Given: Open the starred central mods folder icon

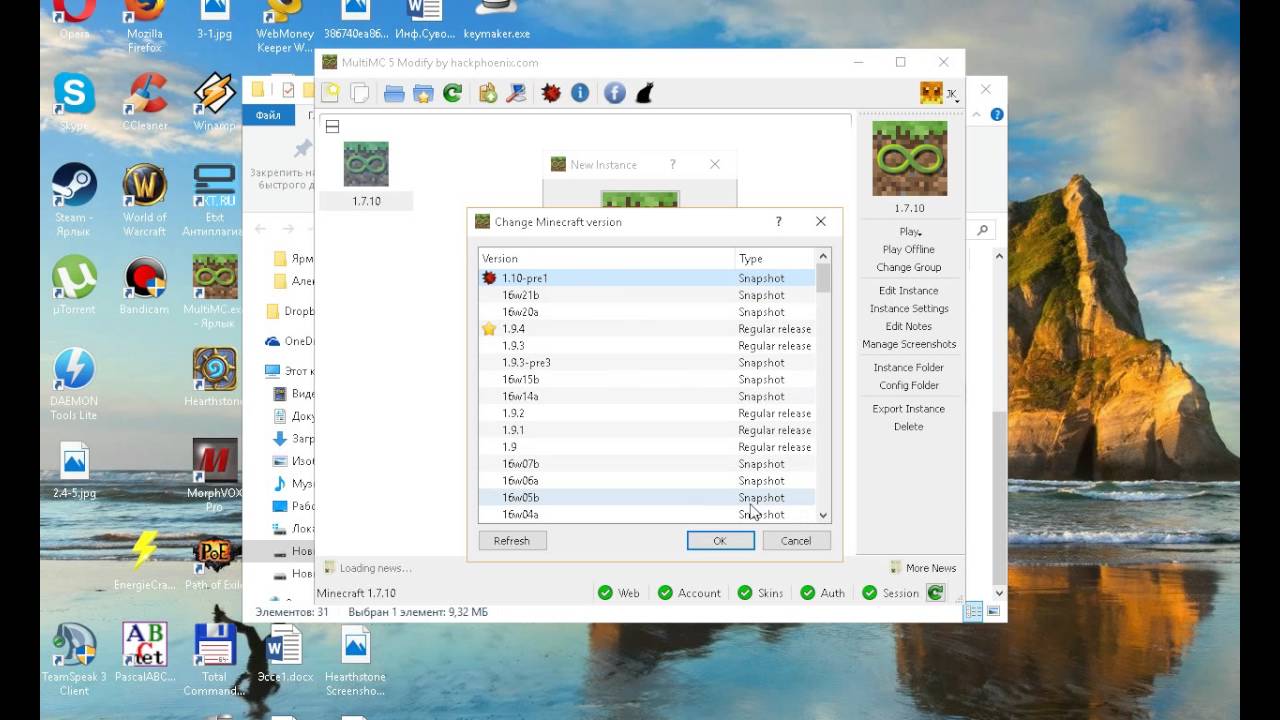Looking at the screenshot, I should [423, 93].
